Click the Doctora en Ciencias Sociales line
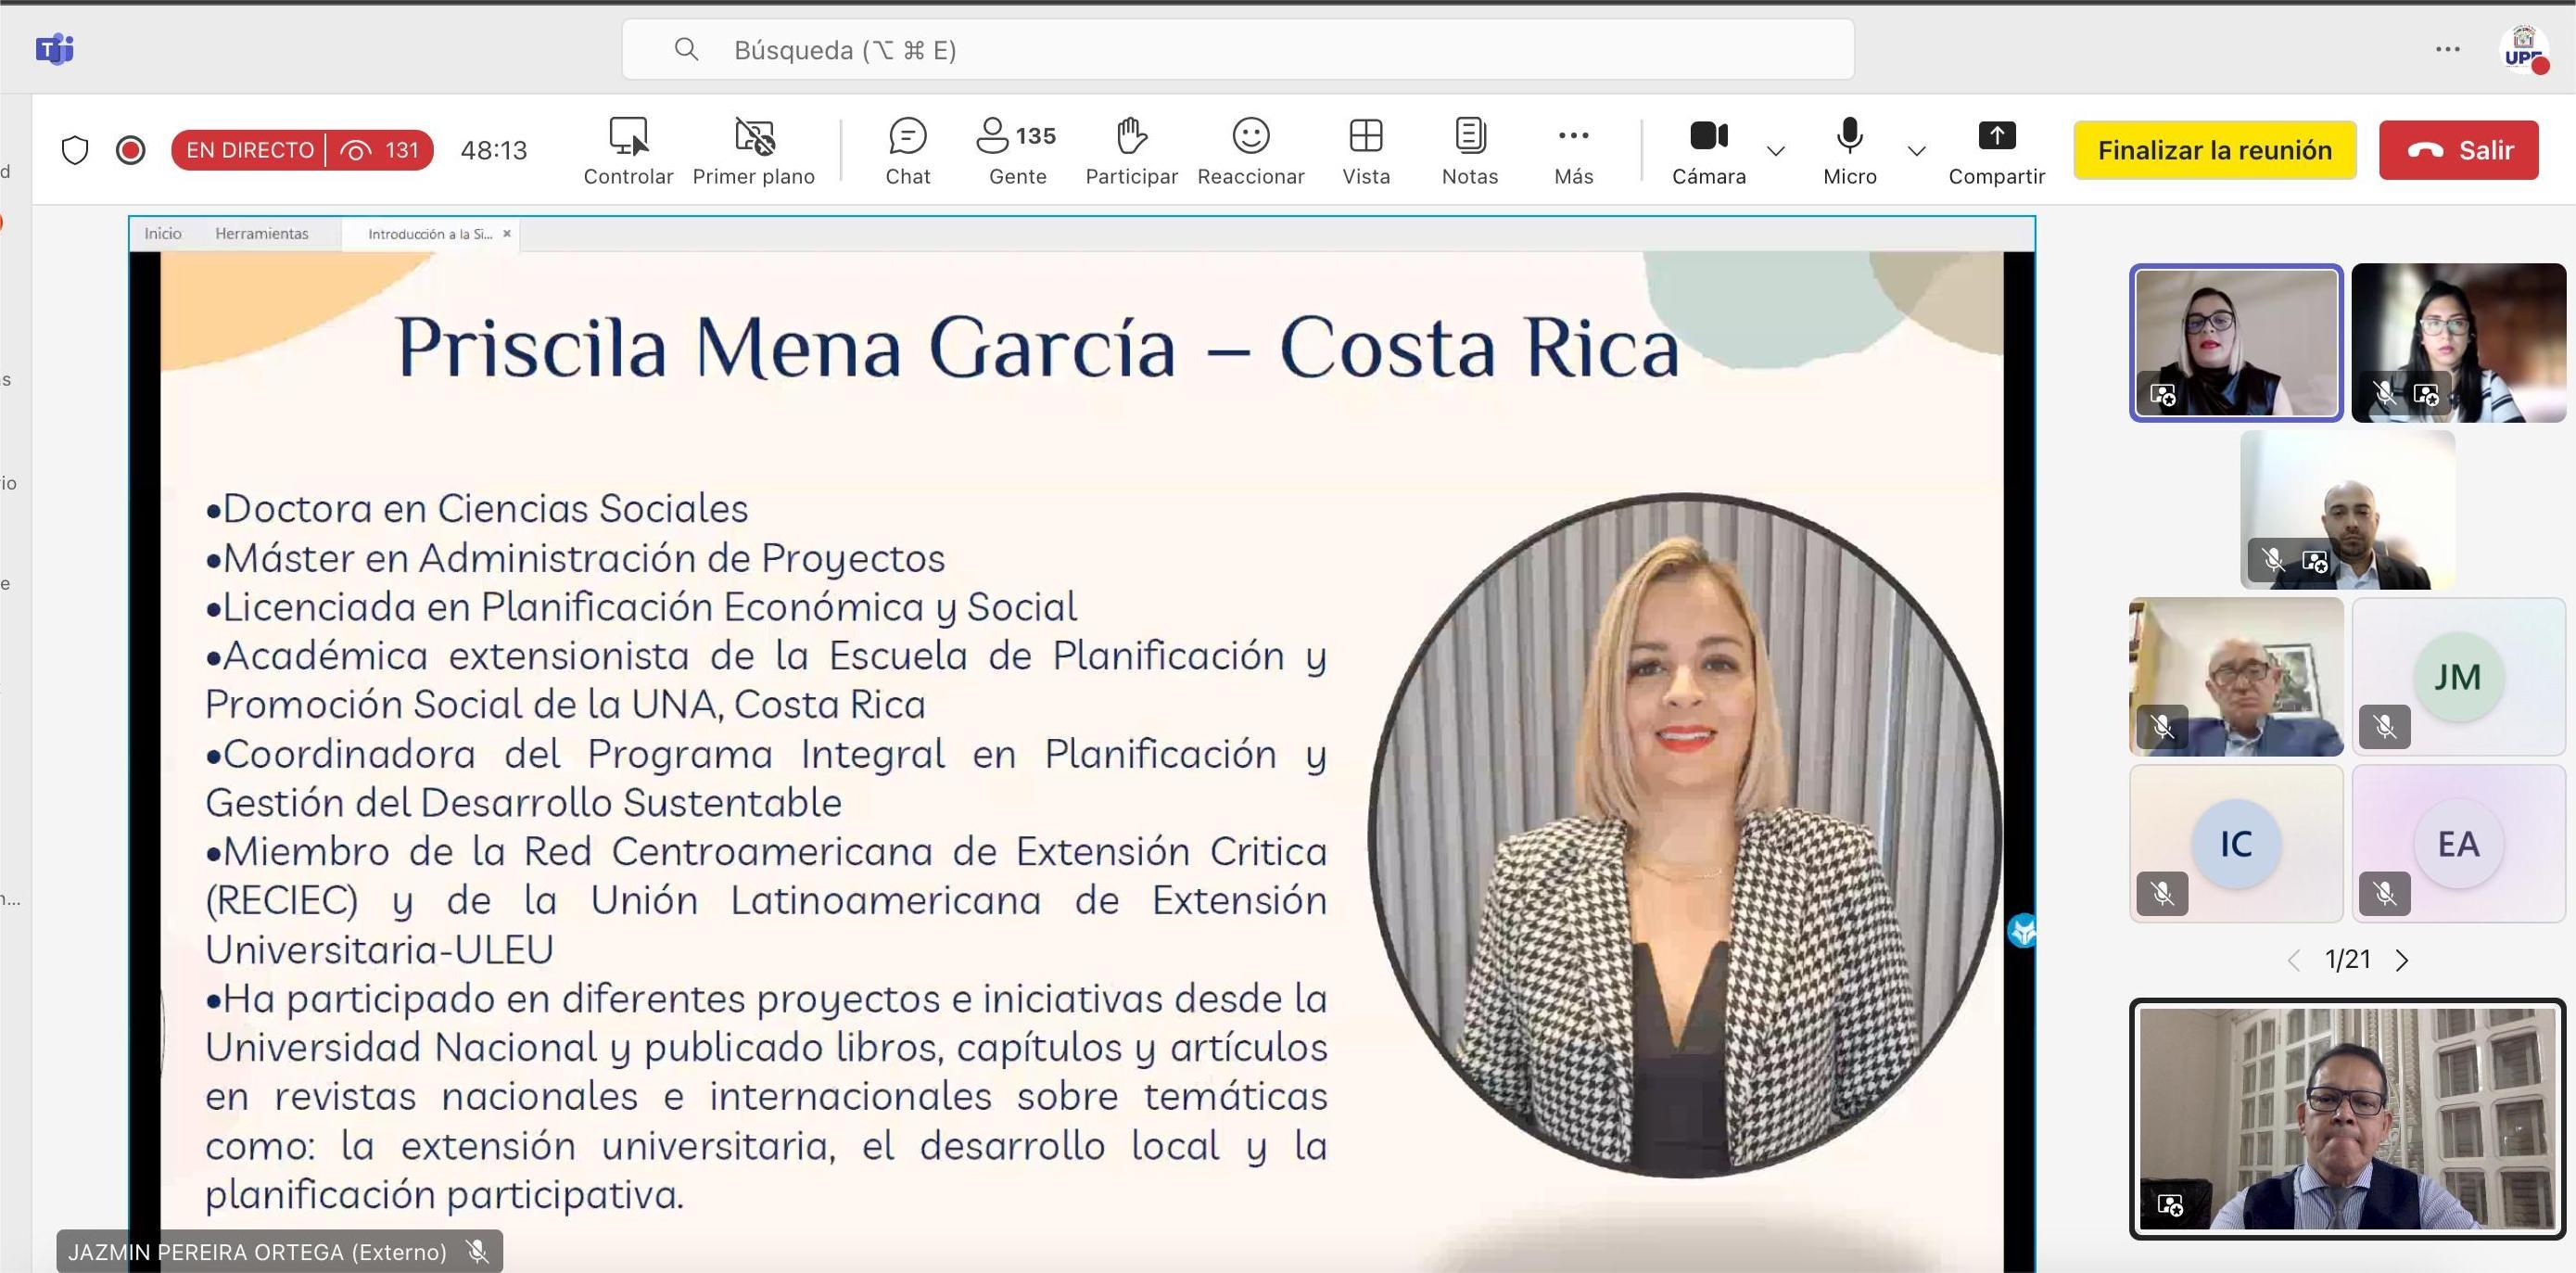The image size is (2576, 1273). coord(477,509)
